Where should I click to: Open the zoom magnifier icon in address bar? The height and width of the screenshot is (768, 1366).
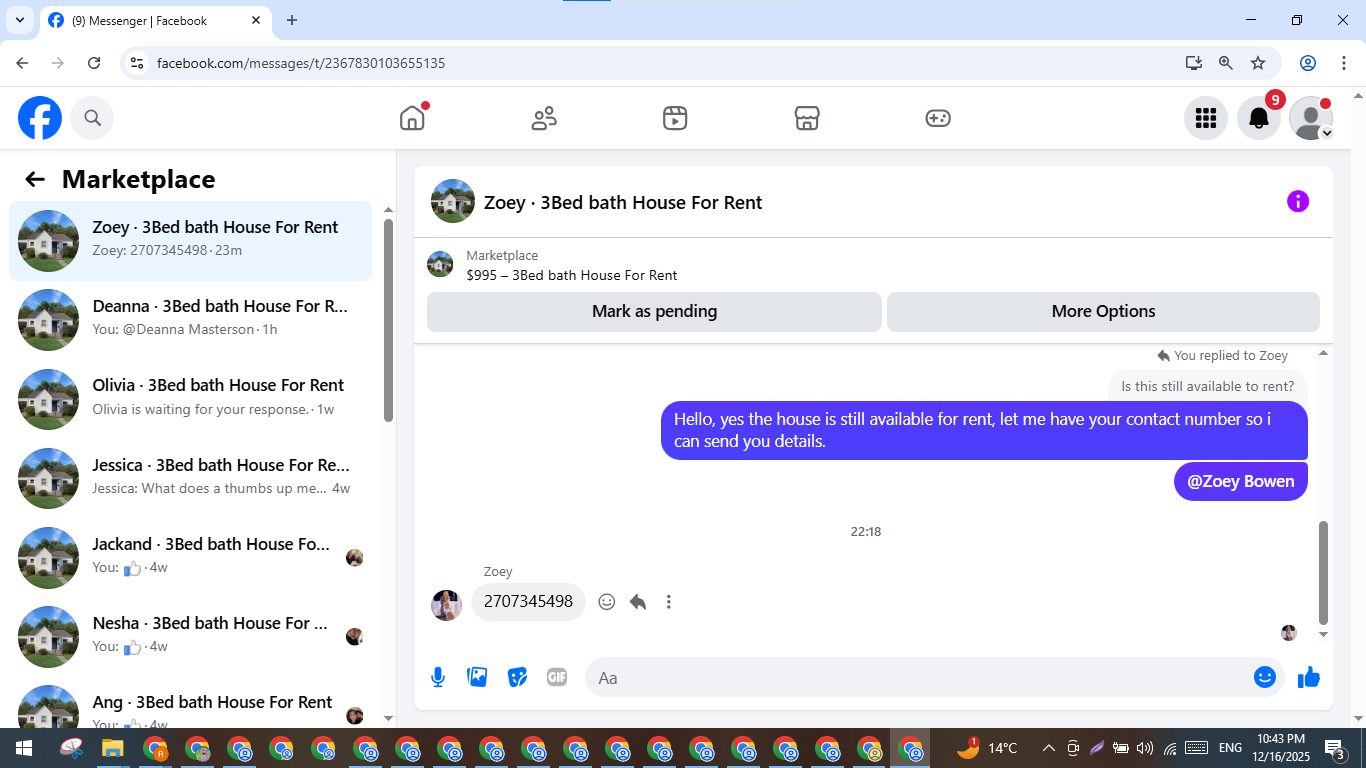[x=1226, y=63]
